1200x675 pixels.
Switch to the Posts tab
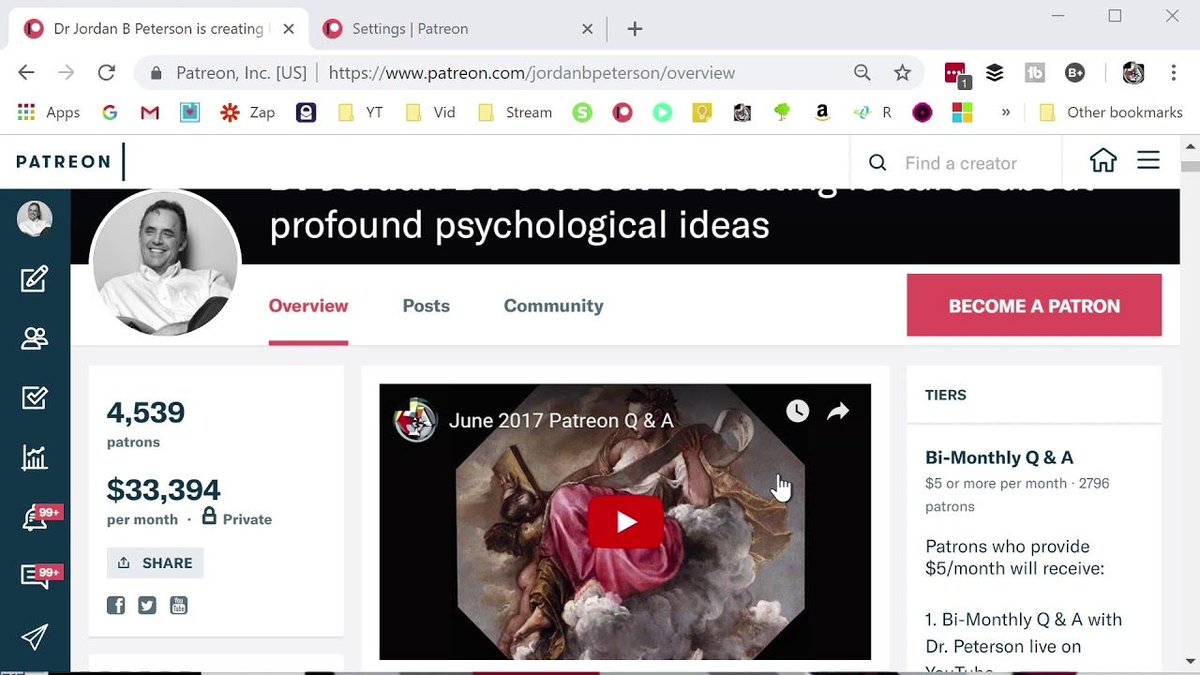426,306
